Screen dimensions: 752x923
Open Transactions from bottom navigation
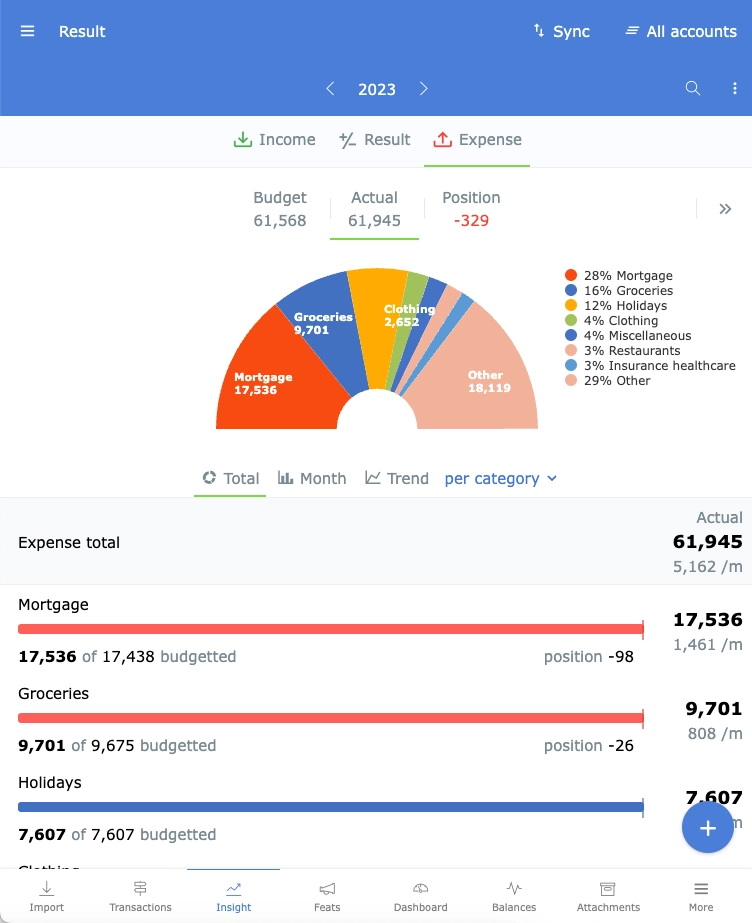140,896
